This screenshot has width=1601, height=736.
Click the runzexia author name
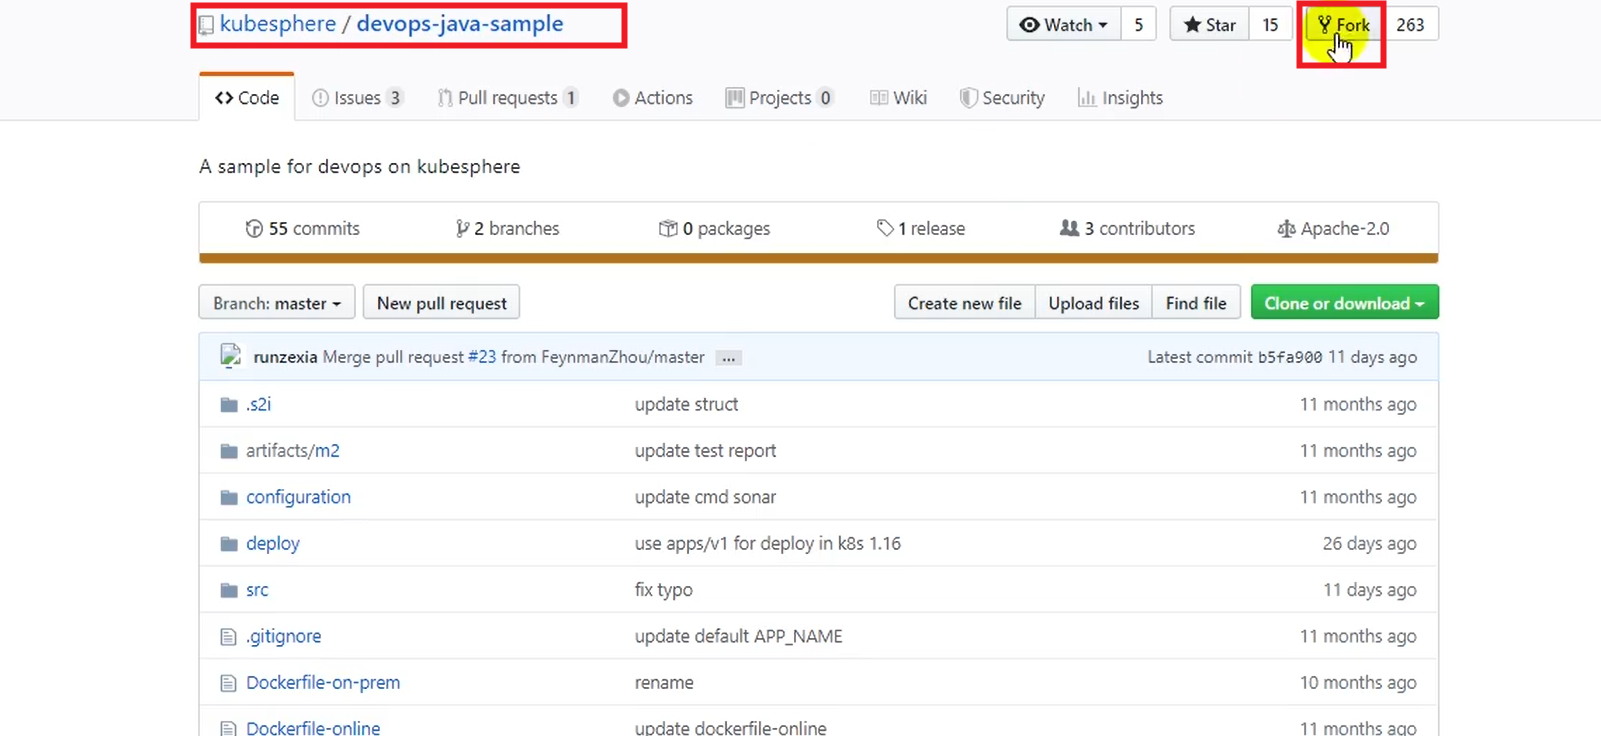tap(285, 357)
